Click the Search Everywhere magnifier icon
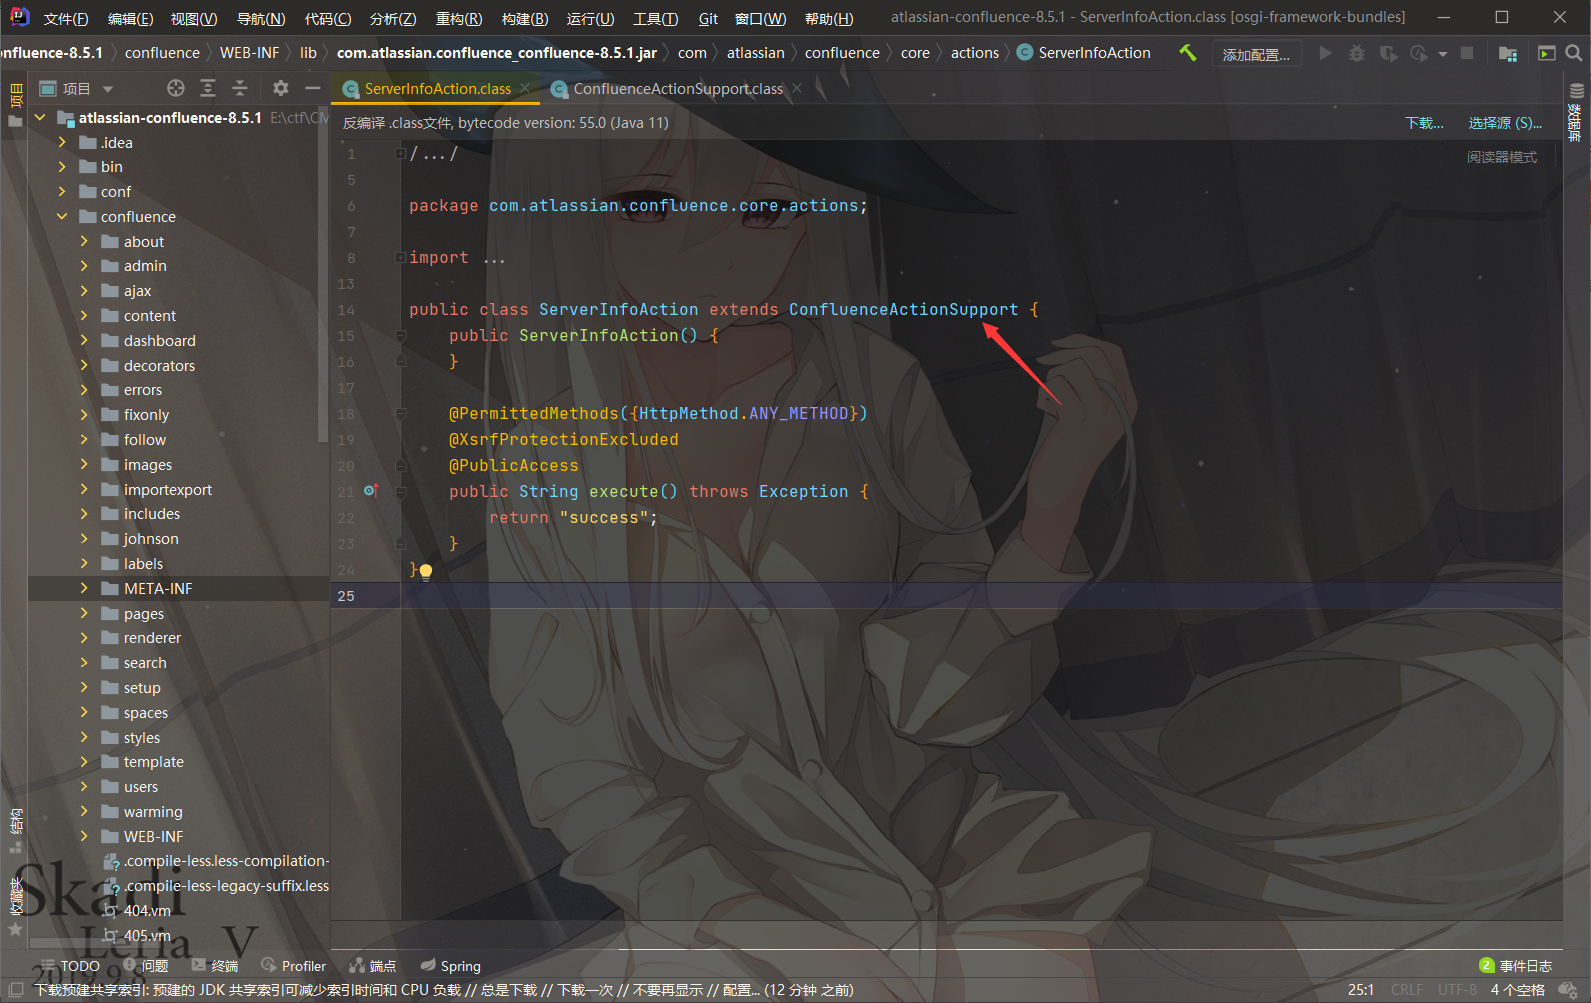The image size is (1591, 1003). point(1574,53)
